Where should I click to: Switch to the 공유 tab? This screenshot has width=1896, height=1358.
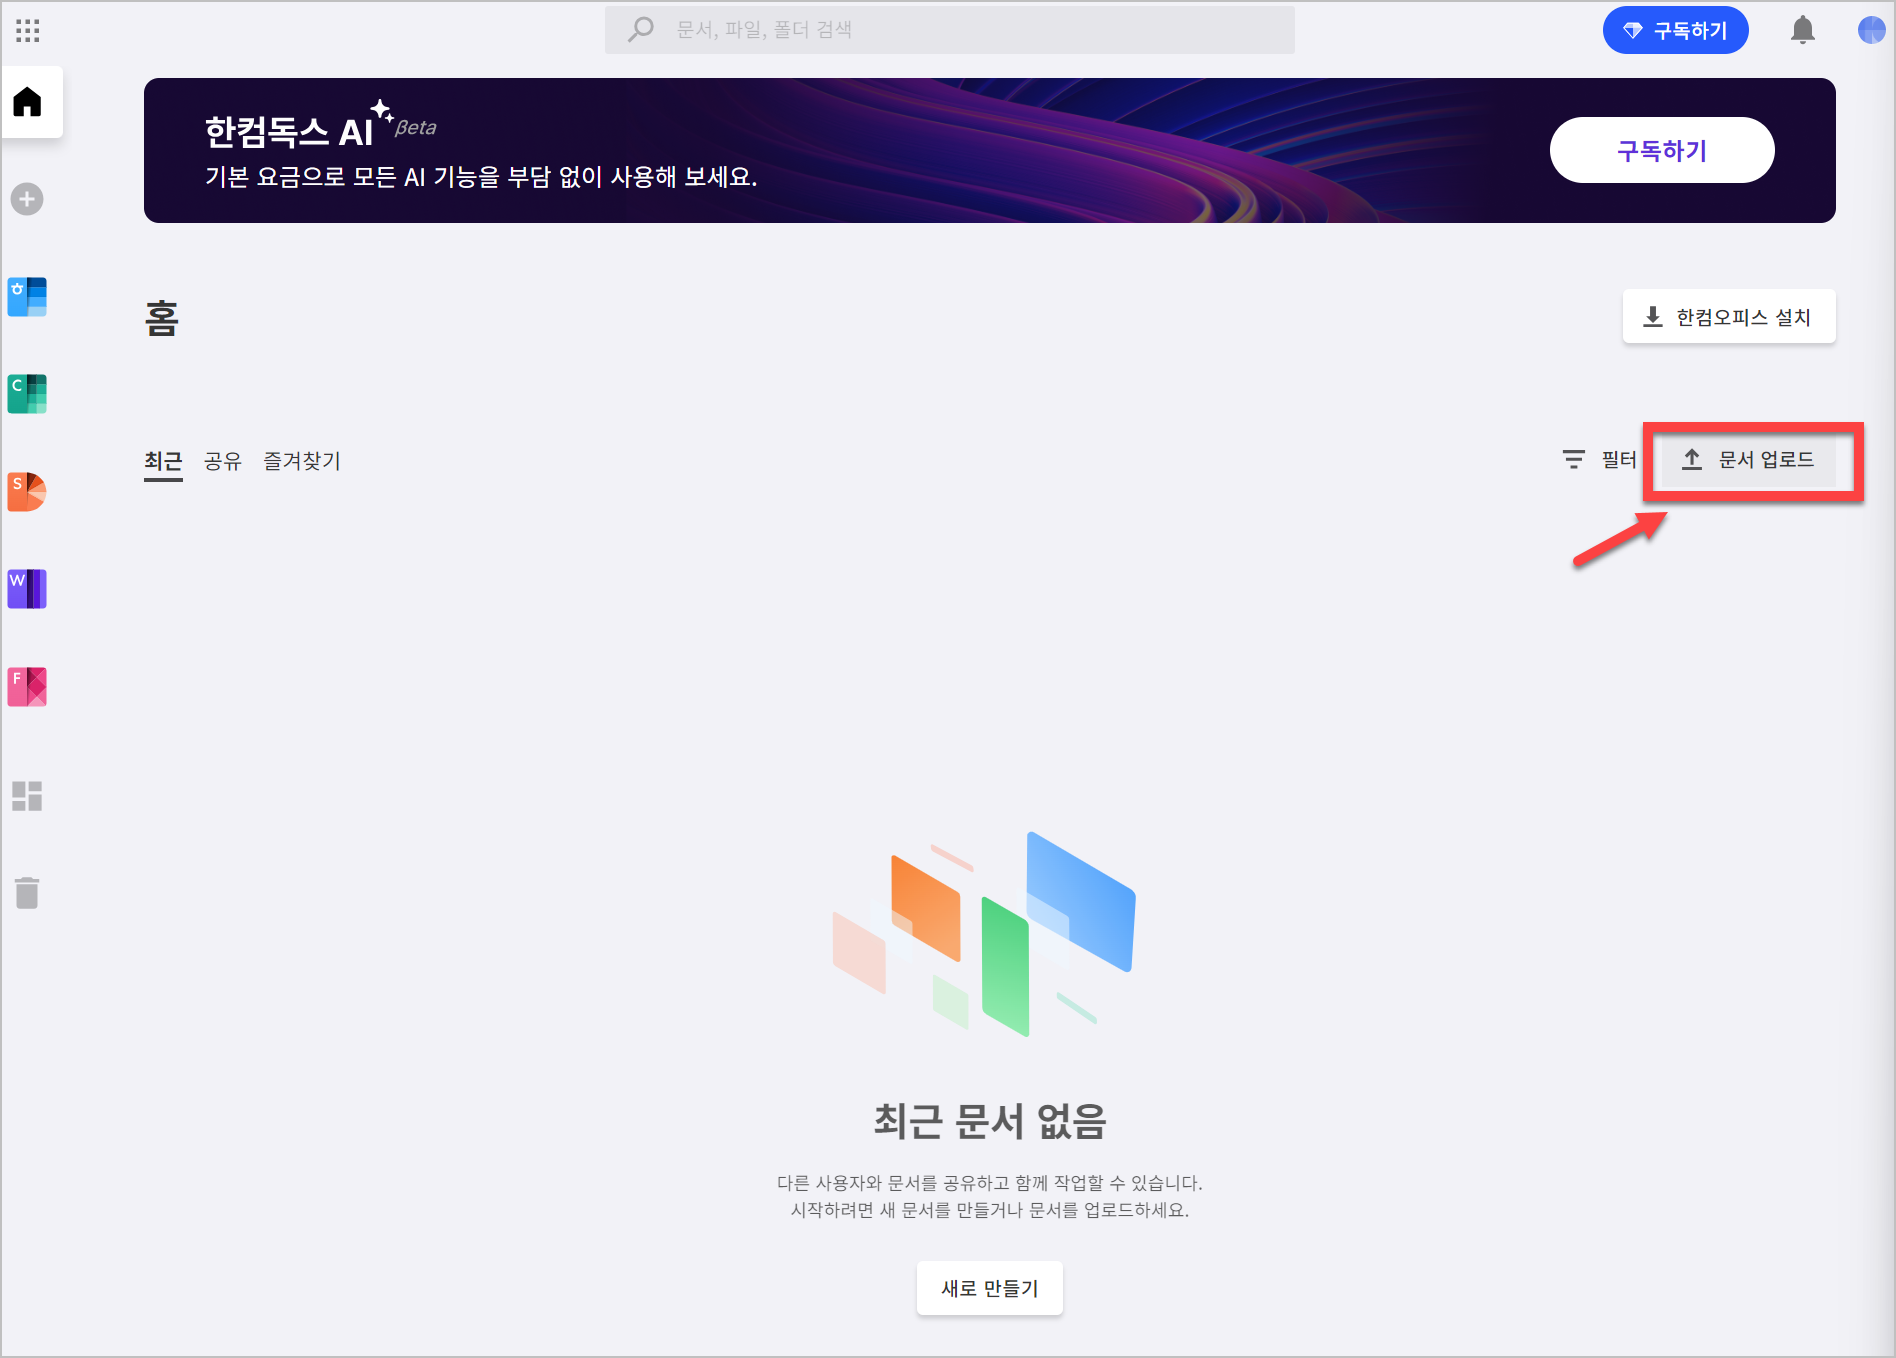[x=223, y=461]
